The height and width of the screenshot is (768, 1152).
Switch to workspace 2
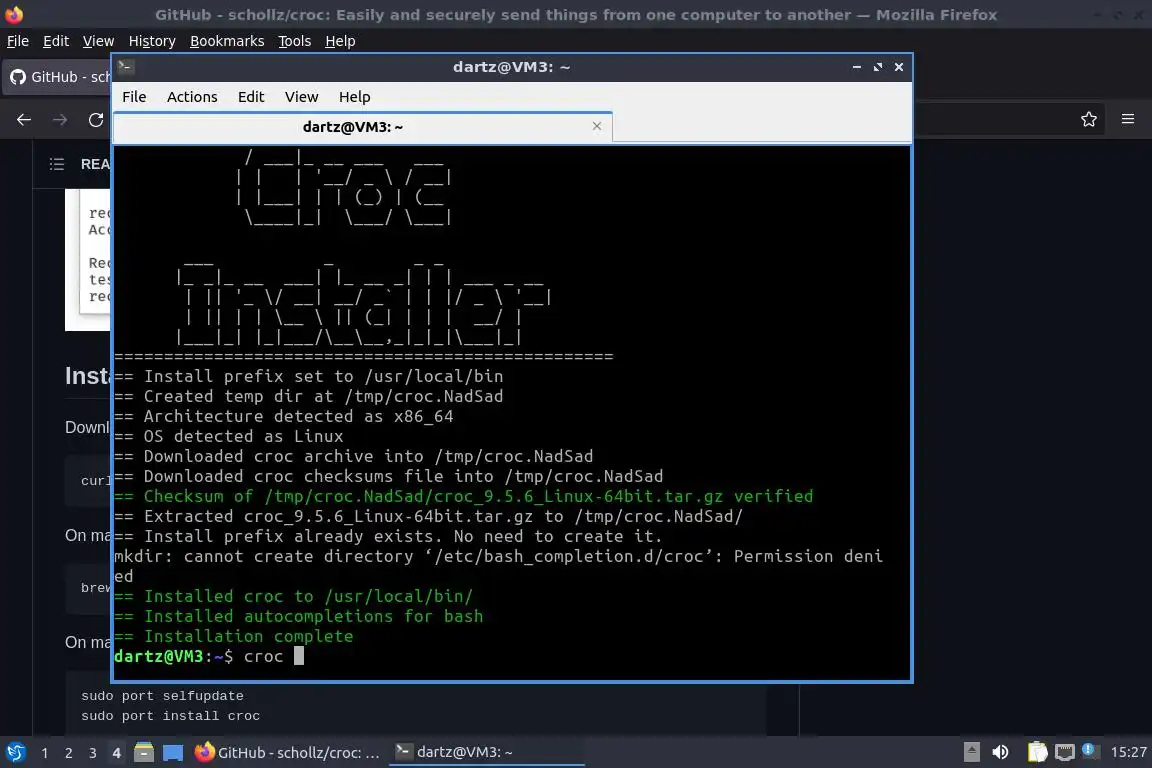click(x=68, y=753)
